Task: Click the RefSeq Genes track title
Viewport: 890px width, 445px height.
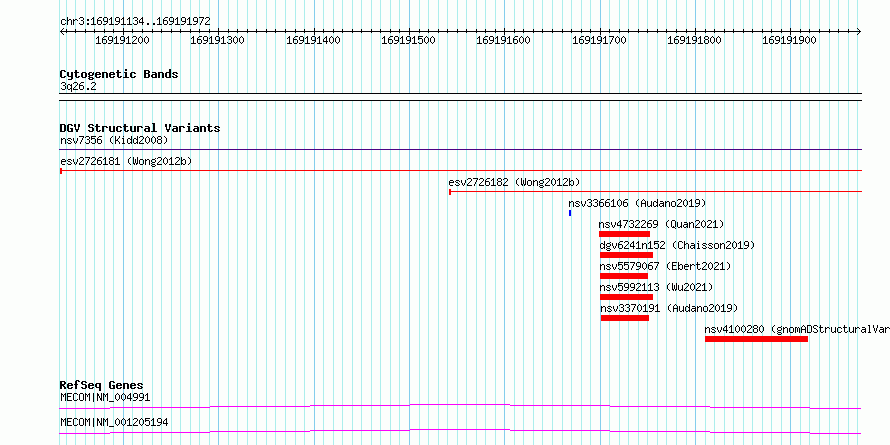Action: 102,385
